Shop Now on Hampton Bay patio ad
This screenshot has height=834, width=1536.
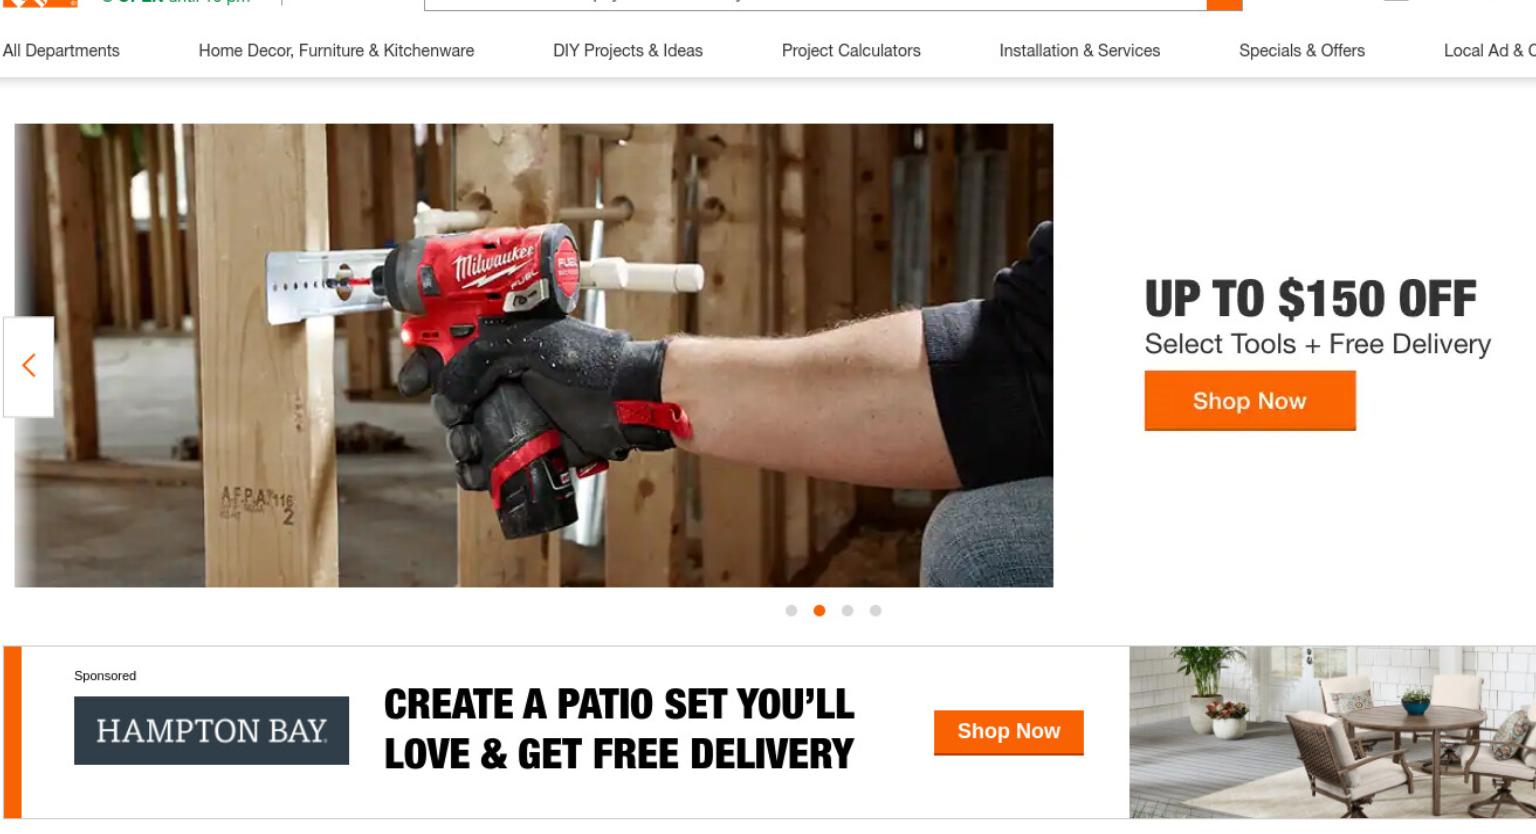pos(1008,732)
